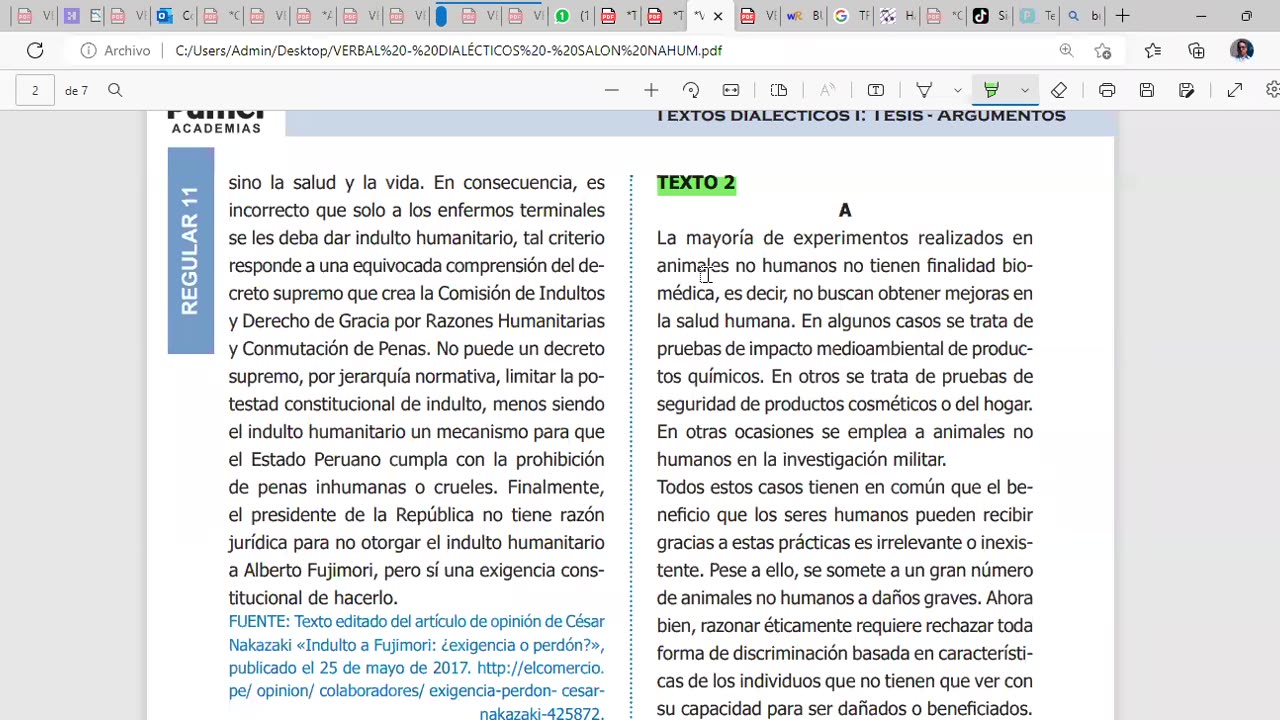Viewport: 1280px width, 720px height.
Task: Rotate the PDF page
Action: tap(691, 90)
